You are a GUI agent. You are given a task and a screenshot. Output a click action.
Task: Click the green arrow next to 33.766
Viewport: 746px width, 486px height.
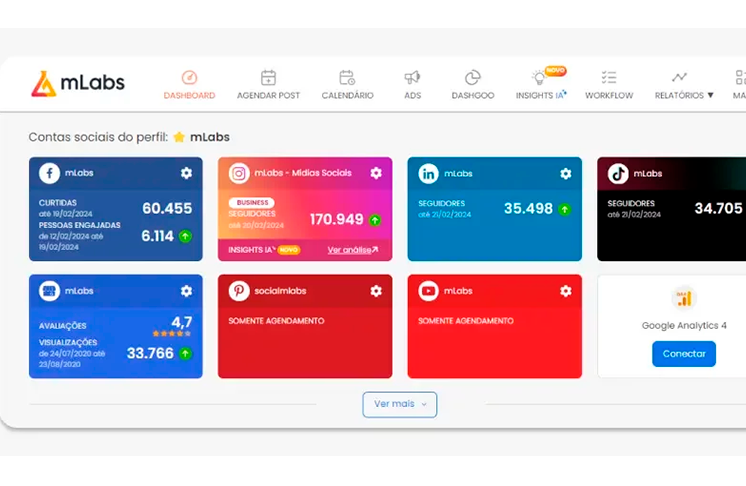click(x=186, y=353)
